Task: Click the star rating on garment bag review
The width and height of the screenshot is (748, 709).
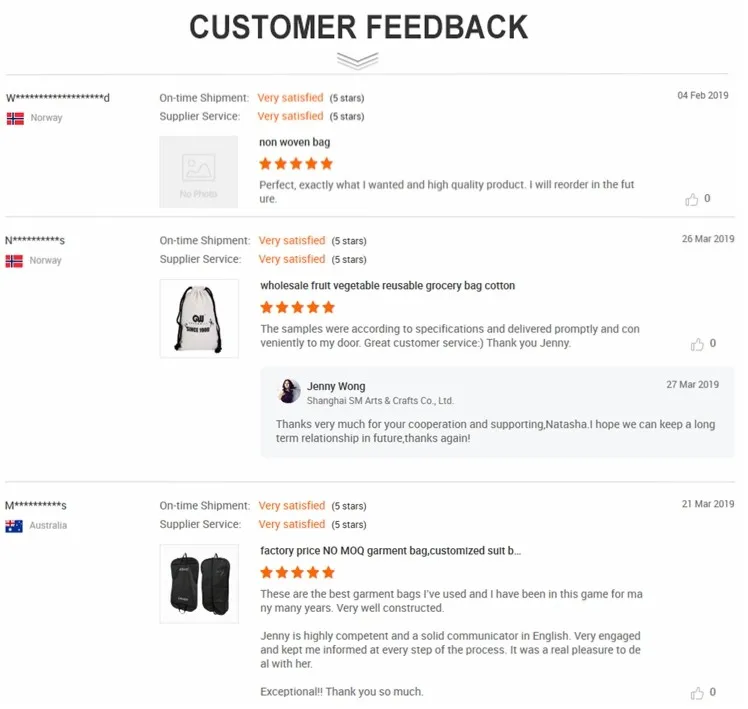Action: [x=297, y=573]
